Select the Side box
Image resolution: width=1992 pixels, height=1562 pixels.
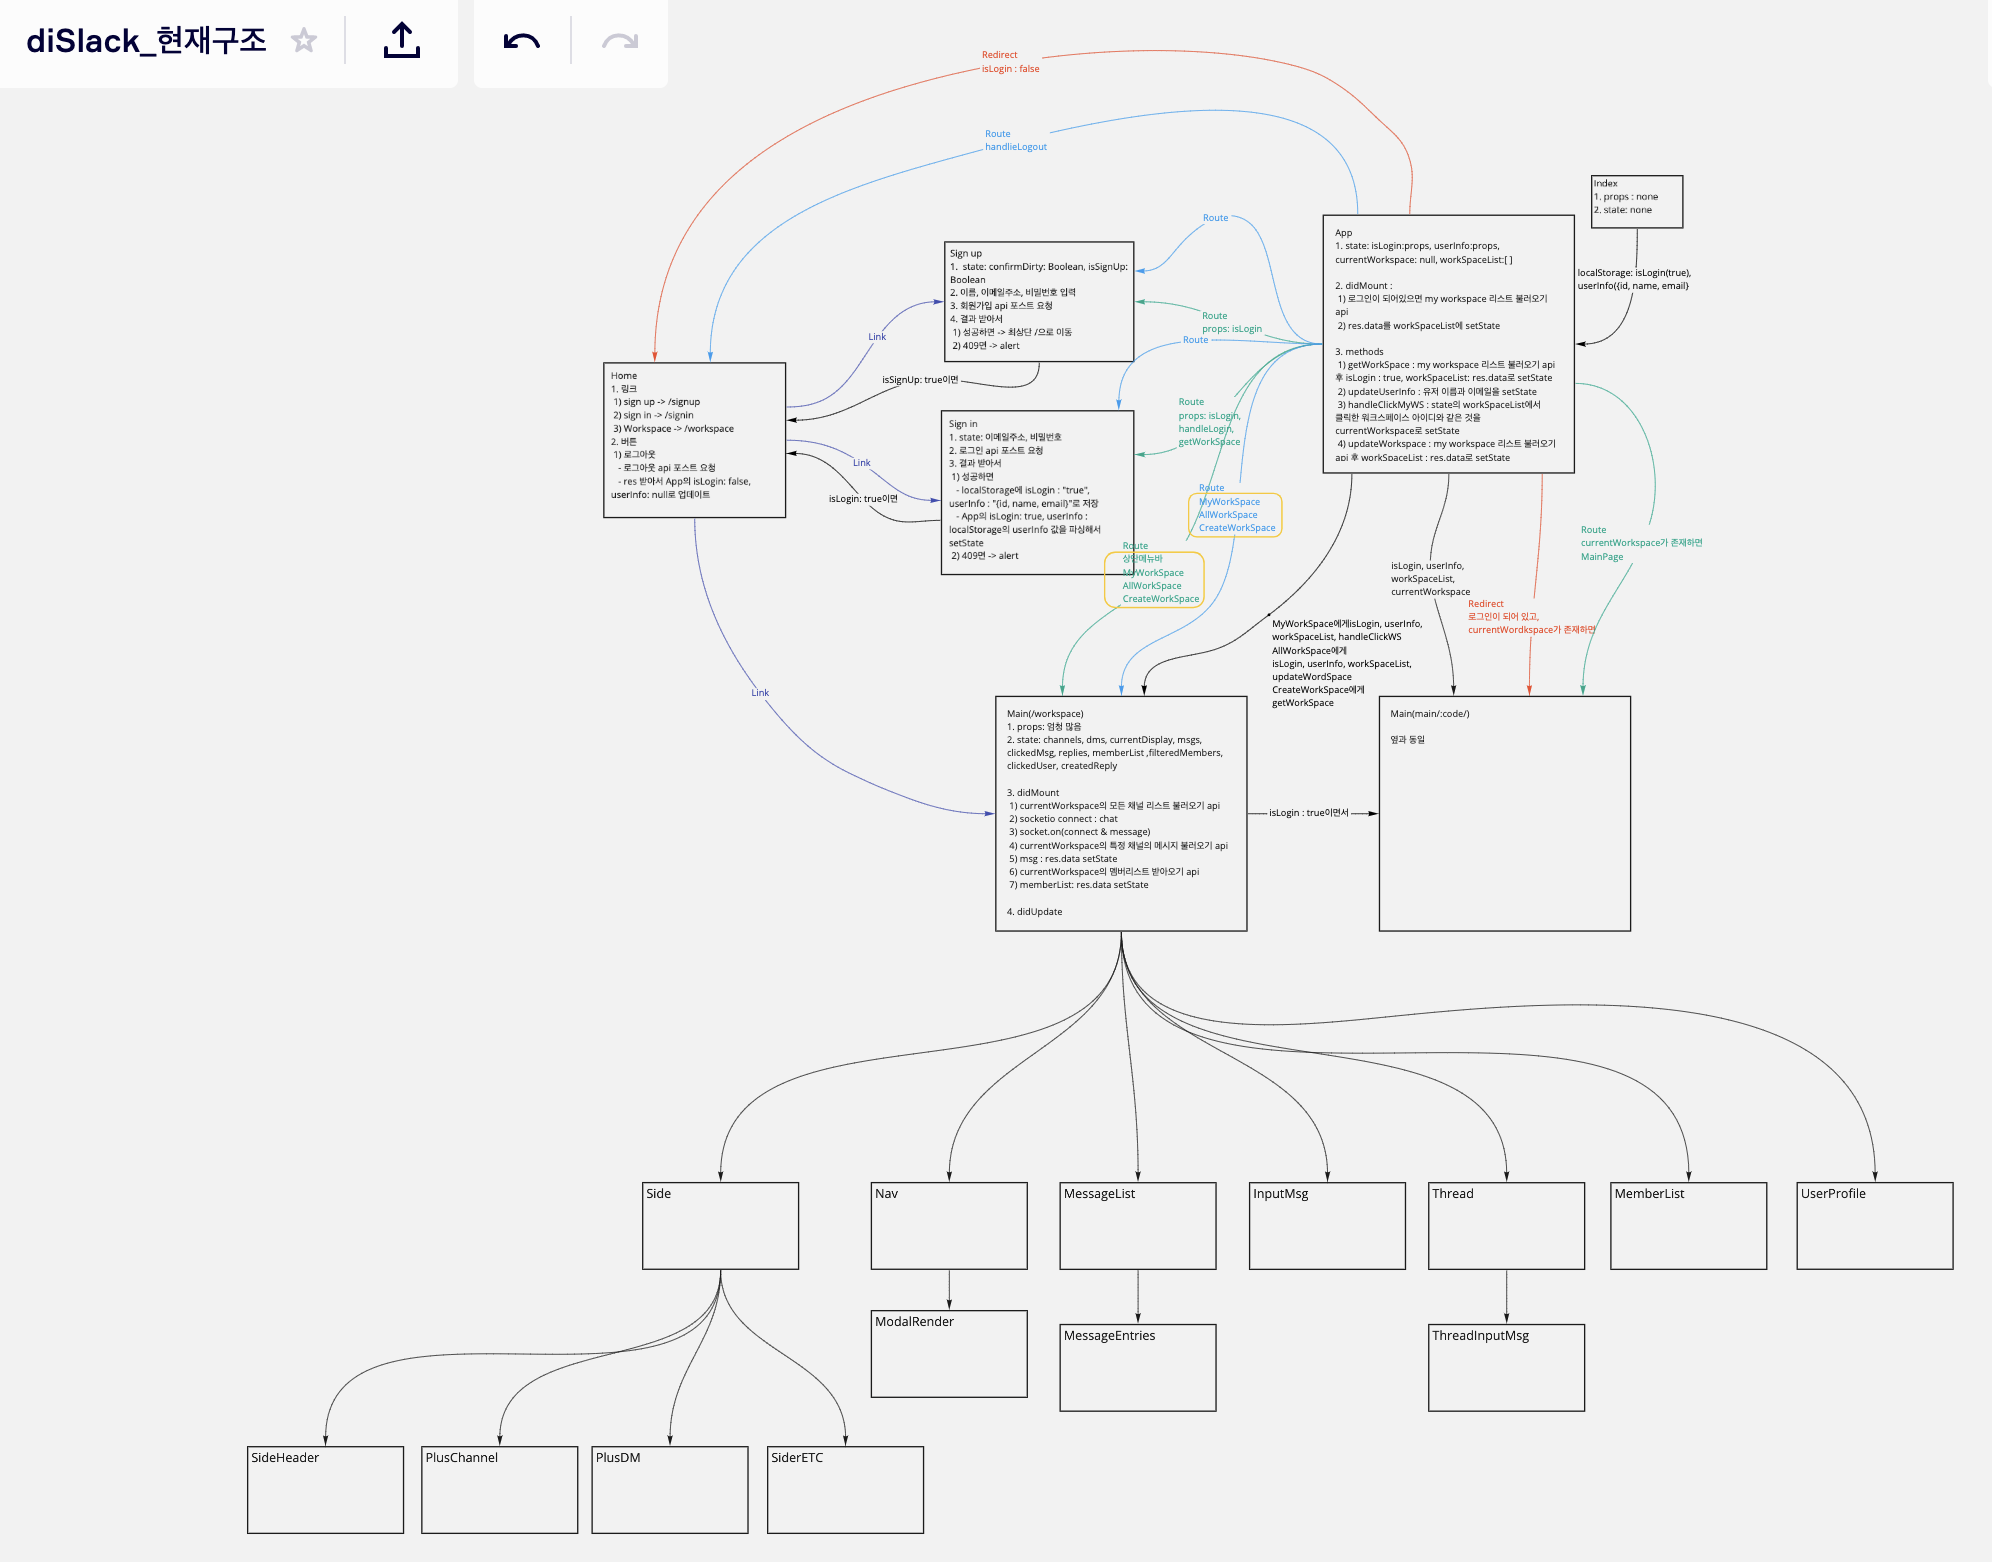[721, 1226]
